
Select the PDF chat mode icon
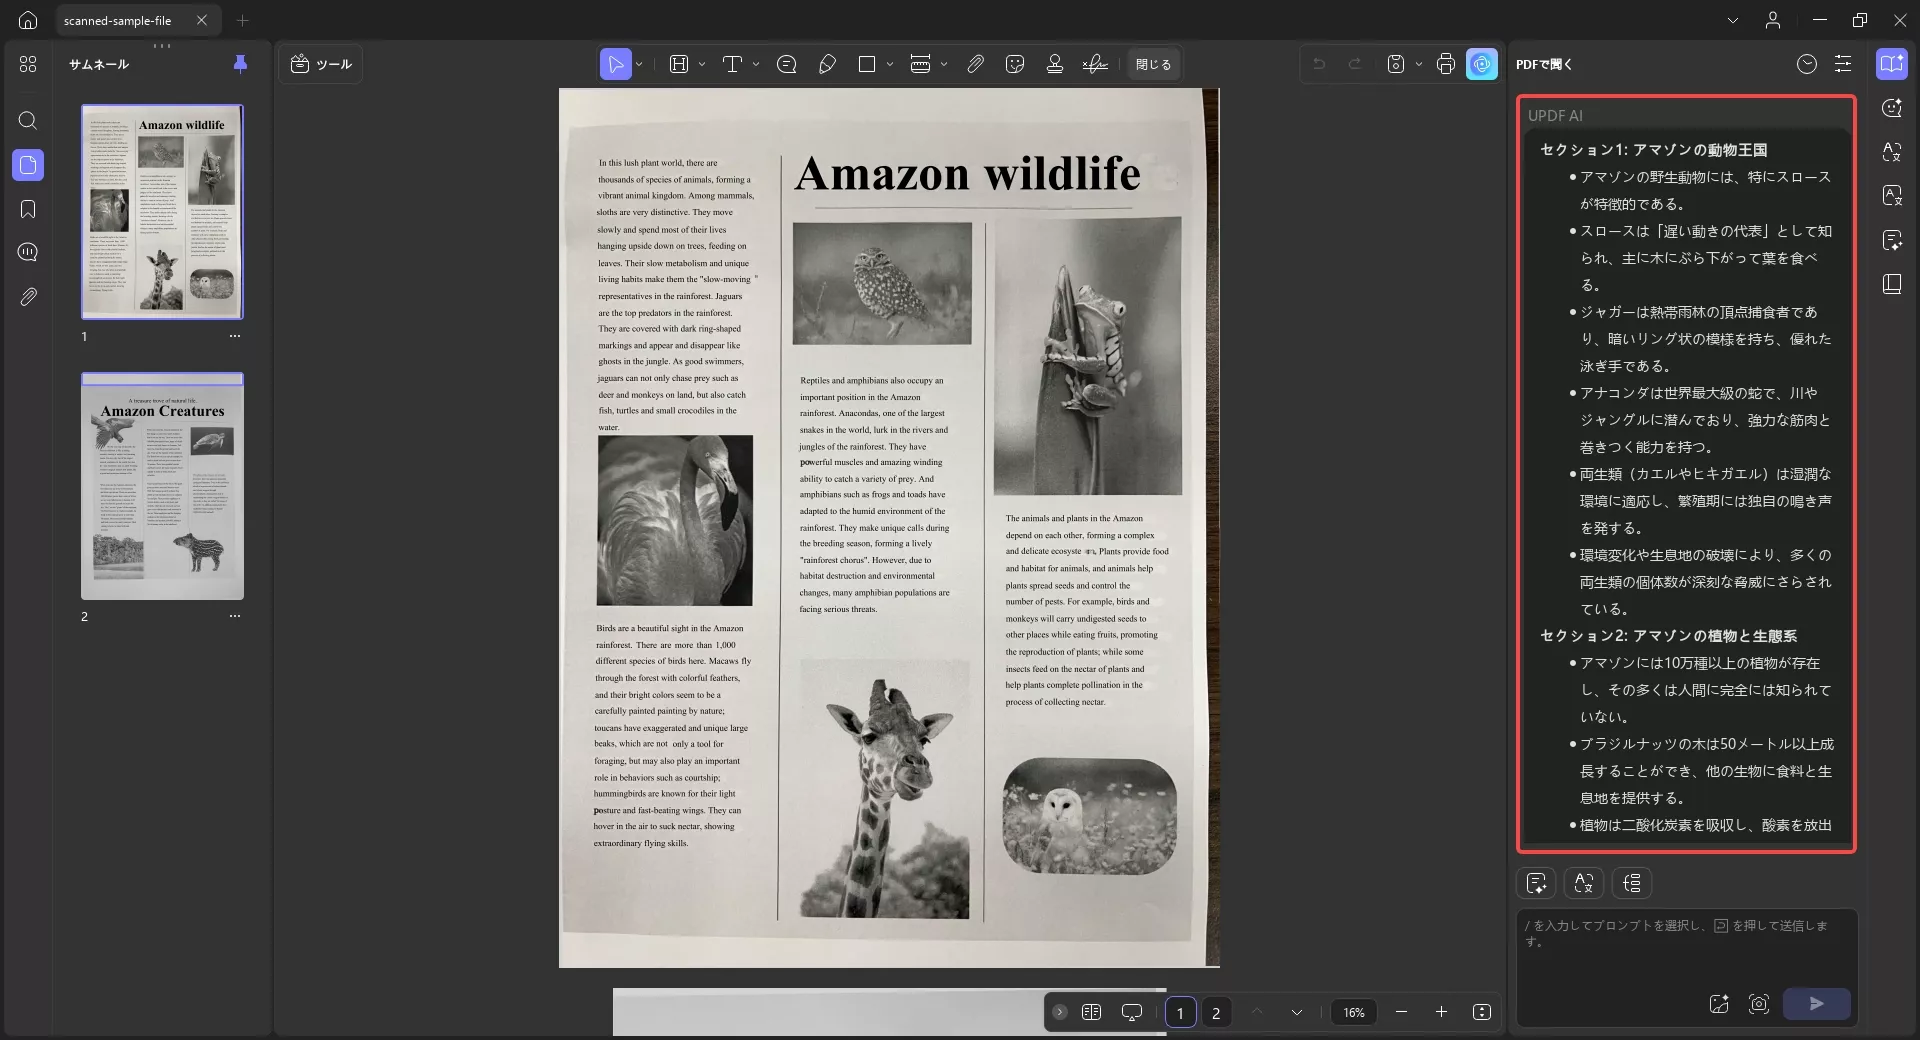pos(1892,64)
